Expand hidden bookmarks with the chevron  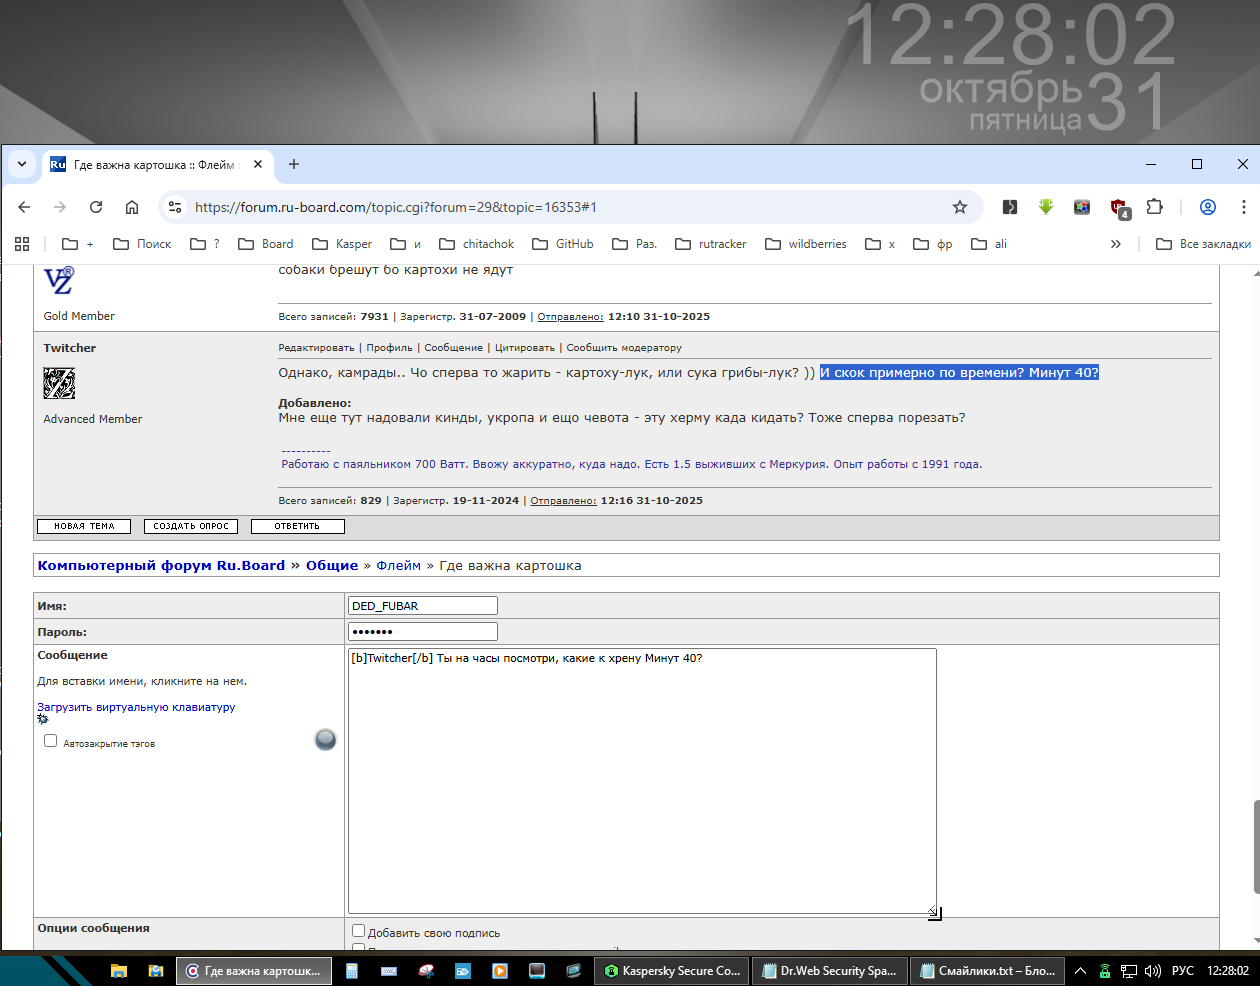[1116, 244]
